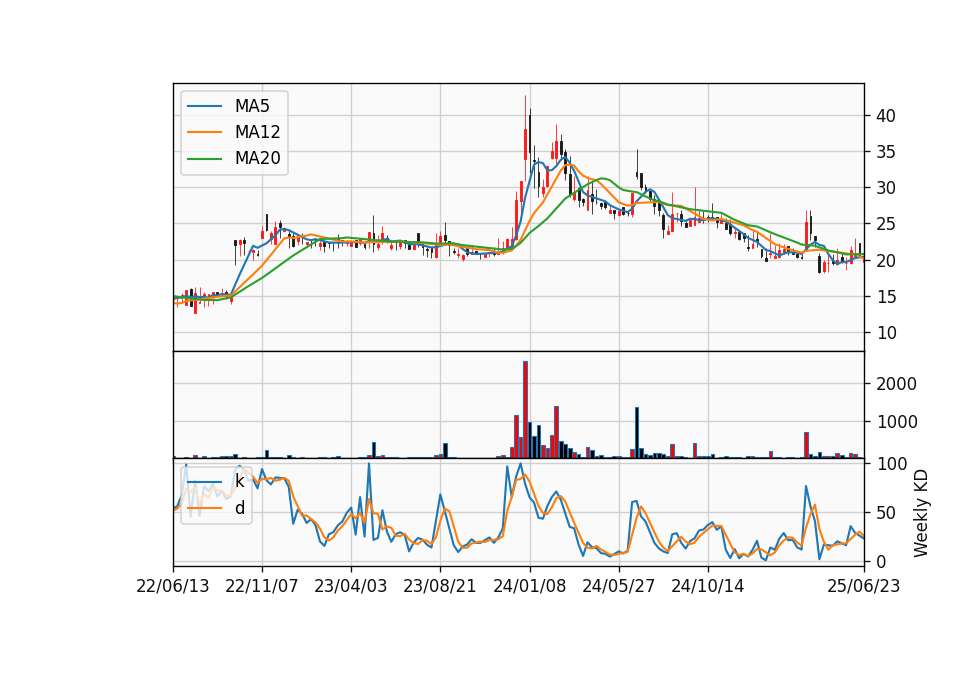Click the 20 price axis label
The width and height of the screenshot is (960, 690).
tap(885, 261)
